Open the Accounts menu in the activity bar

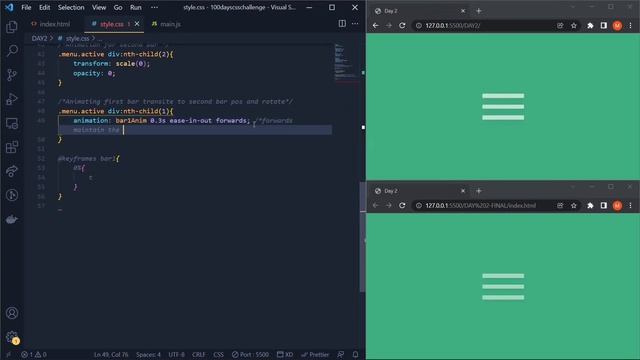[x=12, y=313]
